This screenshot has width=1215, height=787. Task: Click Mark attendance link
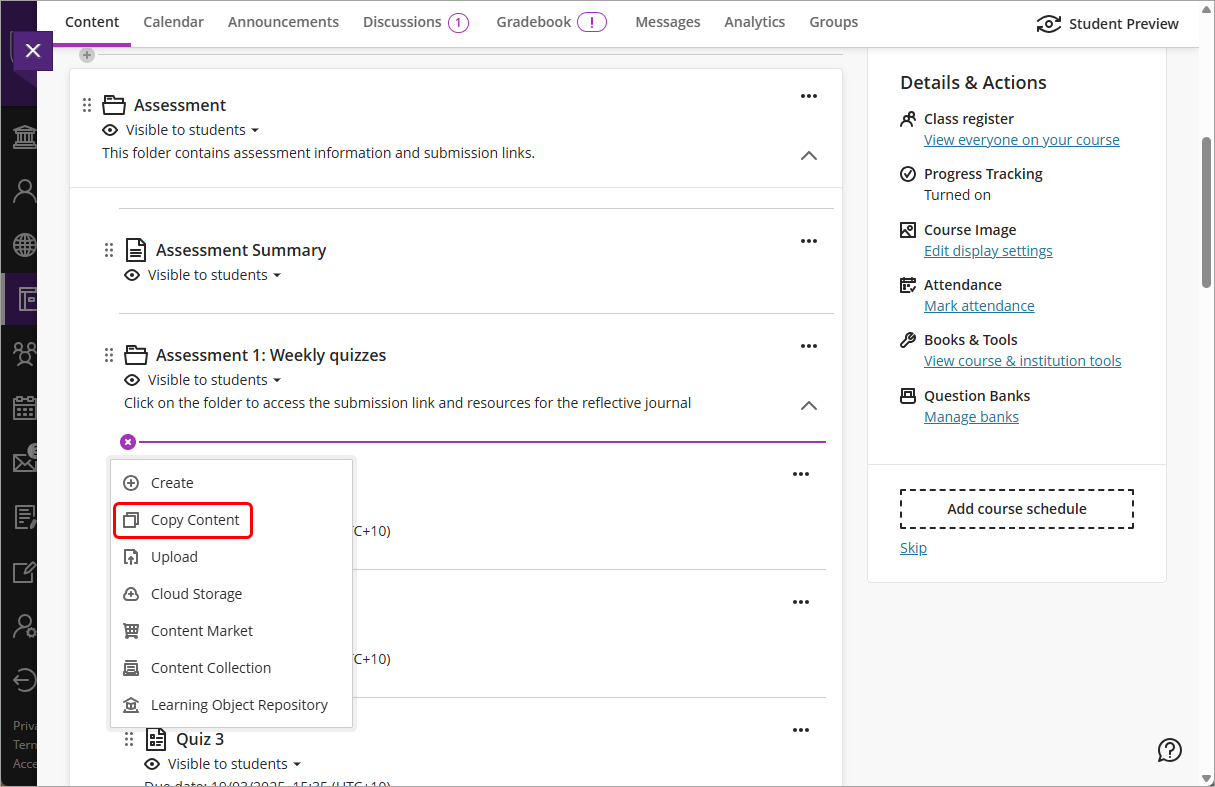(x=979, y=306)
